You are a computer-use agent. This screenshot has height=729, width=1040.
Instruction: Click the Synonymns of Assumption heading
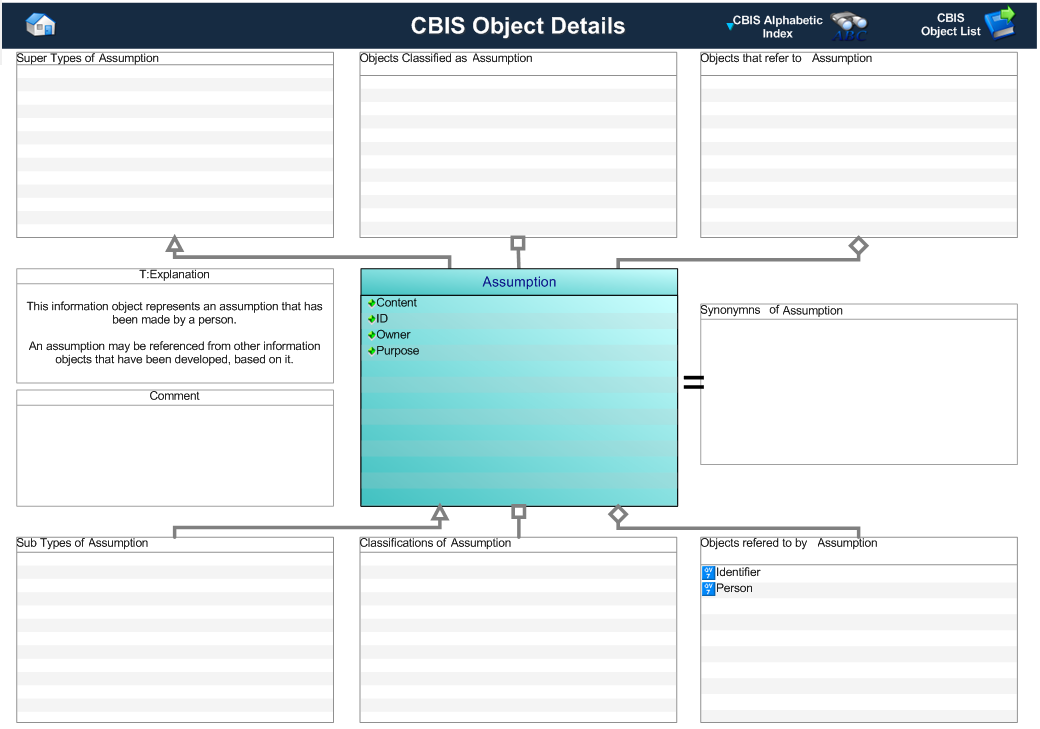771,310
